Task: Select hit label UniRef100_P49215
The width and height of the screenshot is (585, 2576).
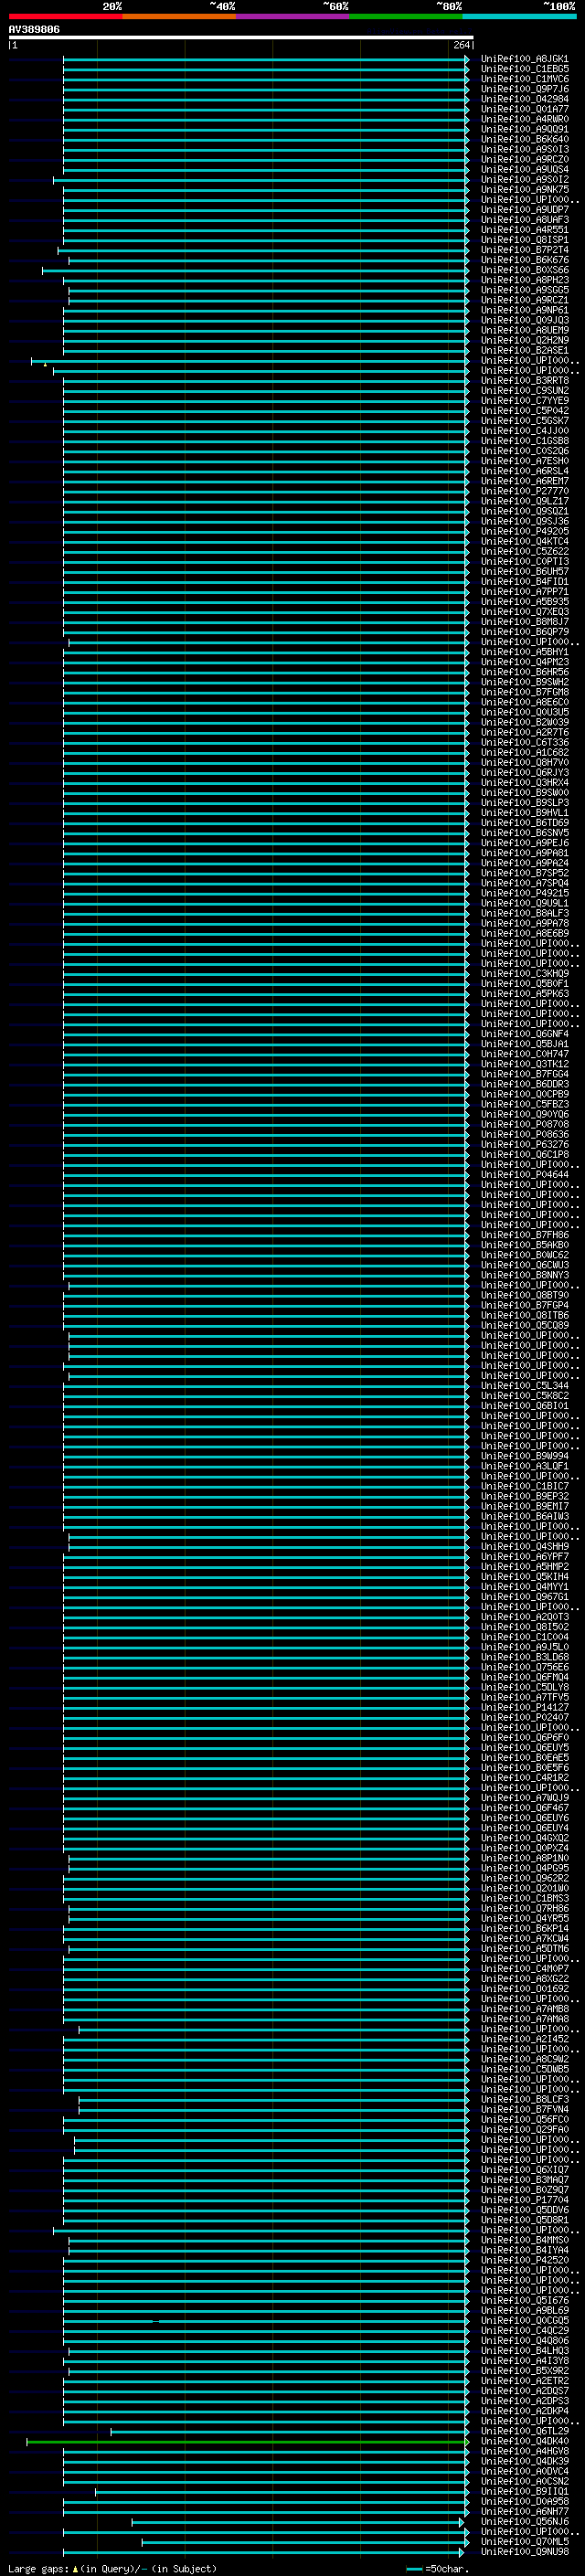Action: pyautogui.click(x=524, y=893)
